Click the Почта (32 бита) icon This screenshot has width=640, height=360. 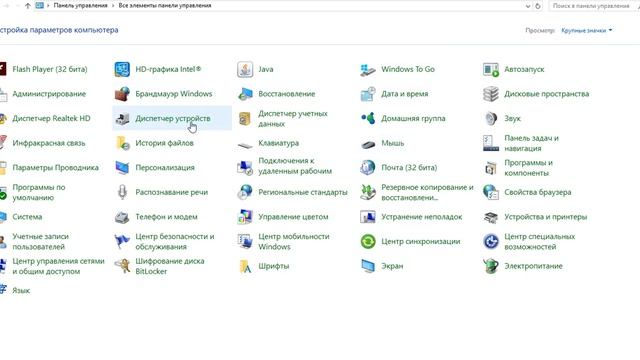click(x=368, y=168)
